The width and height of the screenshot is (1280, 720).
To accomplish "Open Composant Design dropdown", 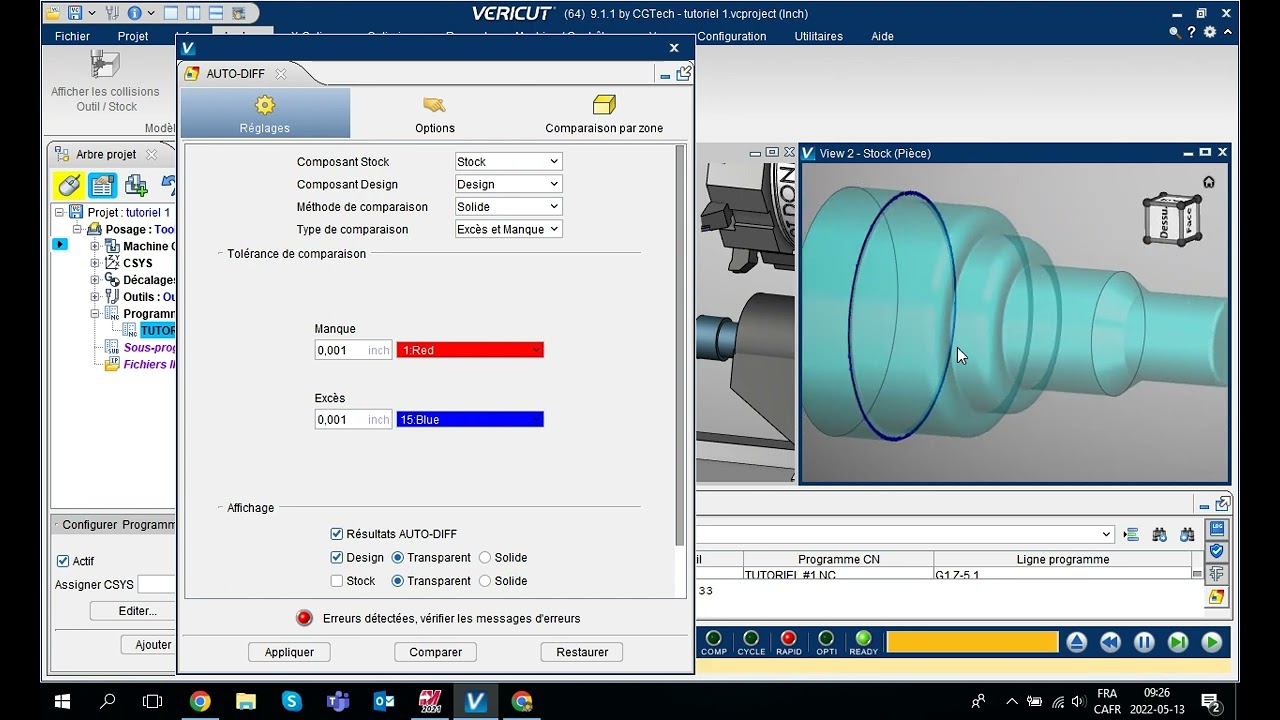I will (508, 184).
